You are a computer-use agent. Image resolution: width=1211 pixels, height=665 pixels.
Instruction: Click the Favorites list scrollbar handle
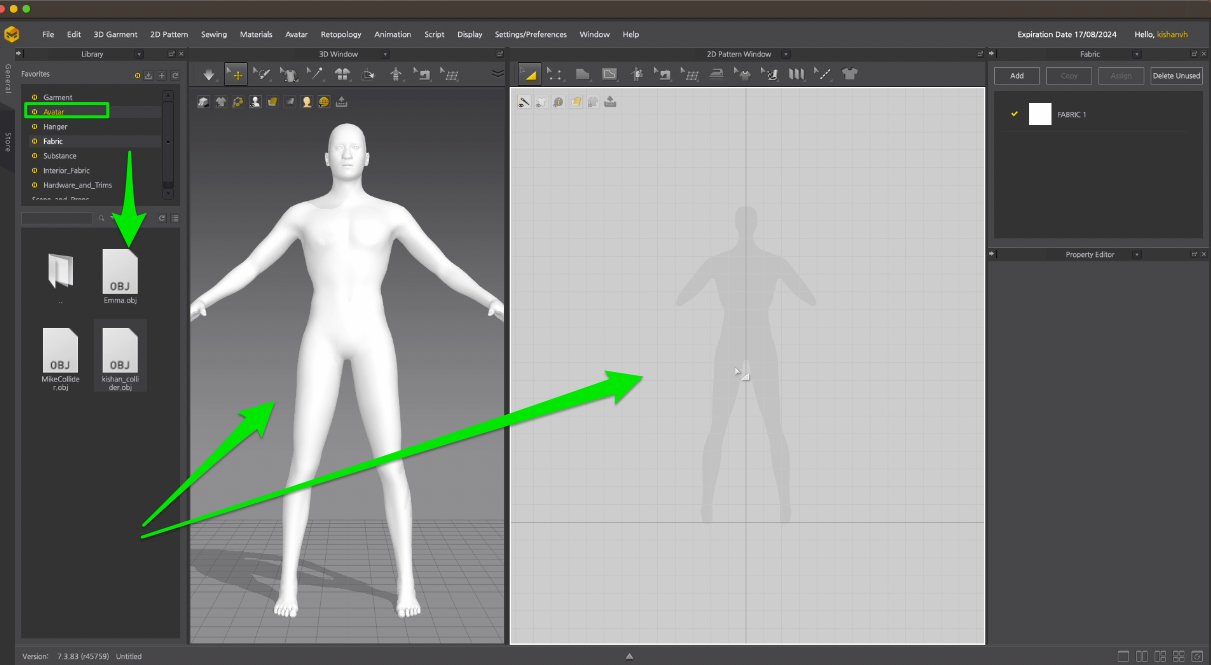click(x=168, y=141)
